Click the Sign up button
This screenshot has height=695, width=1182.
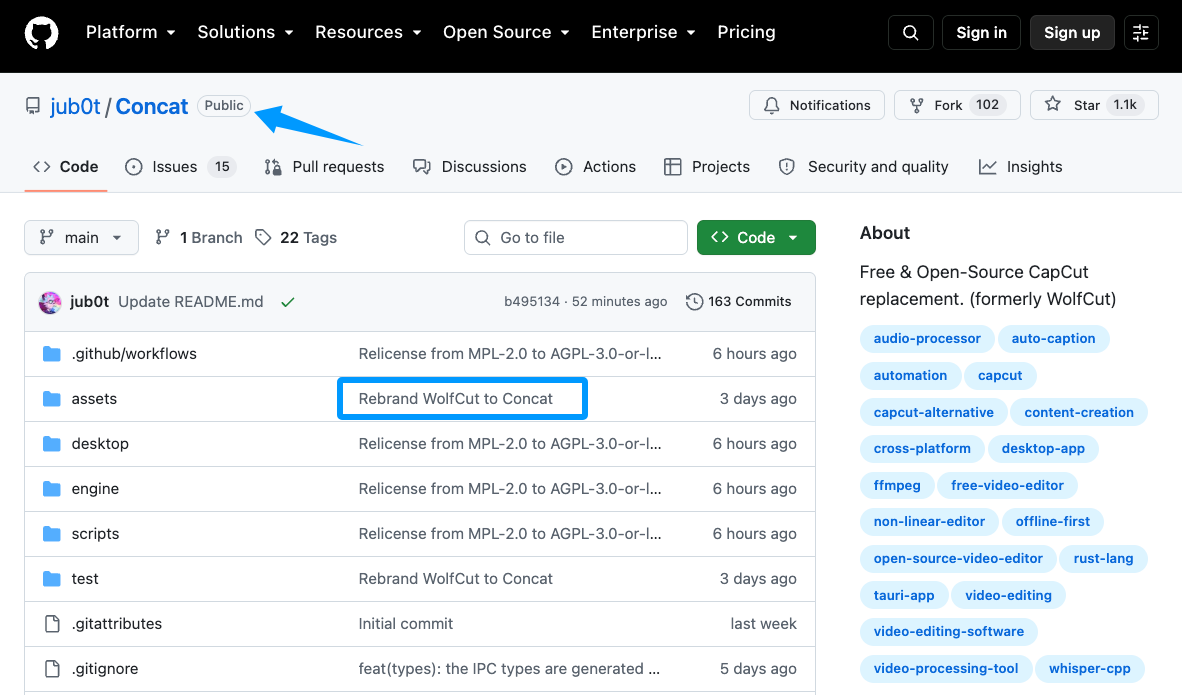click(1072, 32)
